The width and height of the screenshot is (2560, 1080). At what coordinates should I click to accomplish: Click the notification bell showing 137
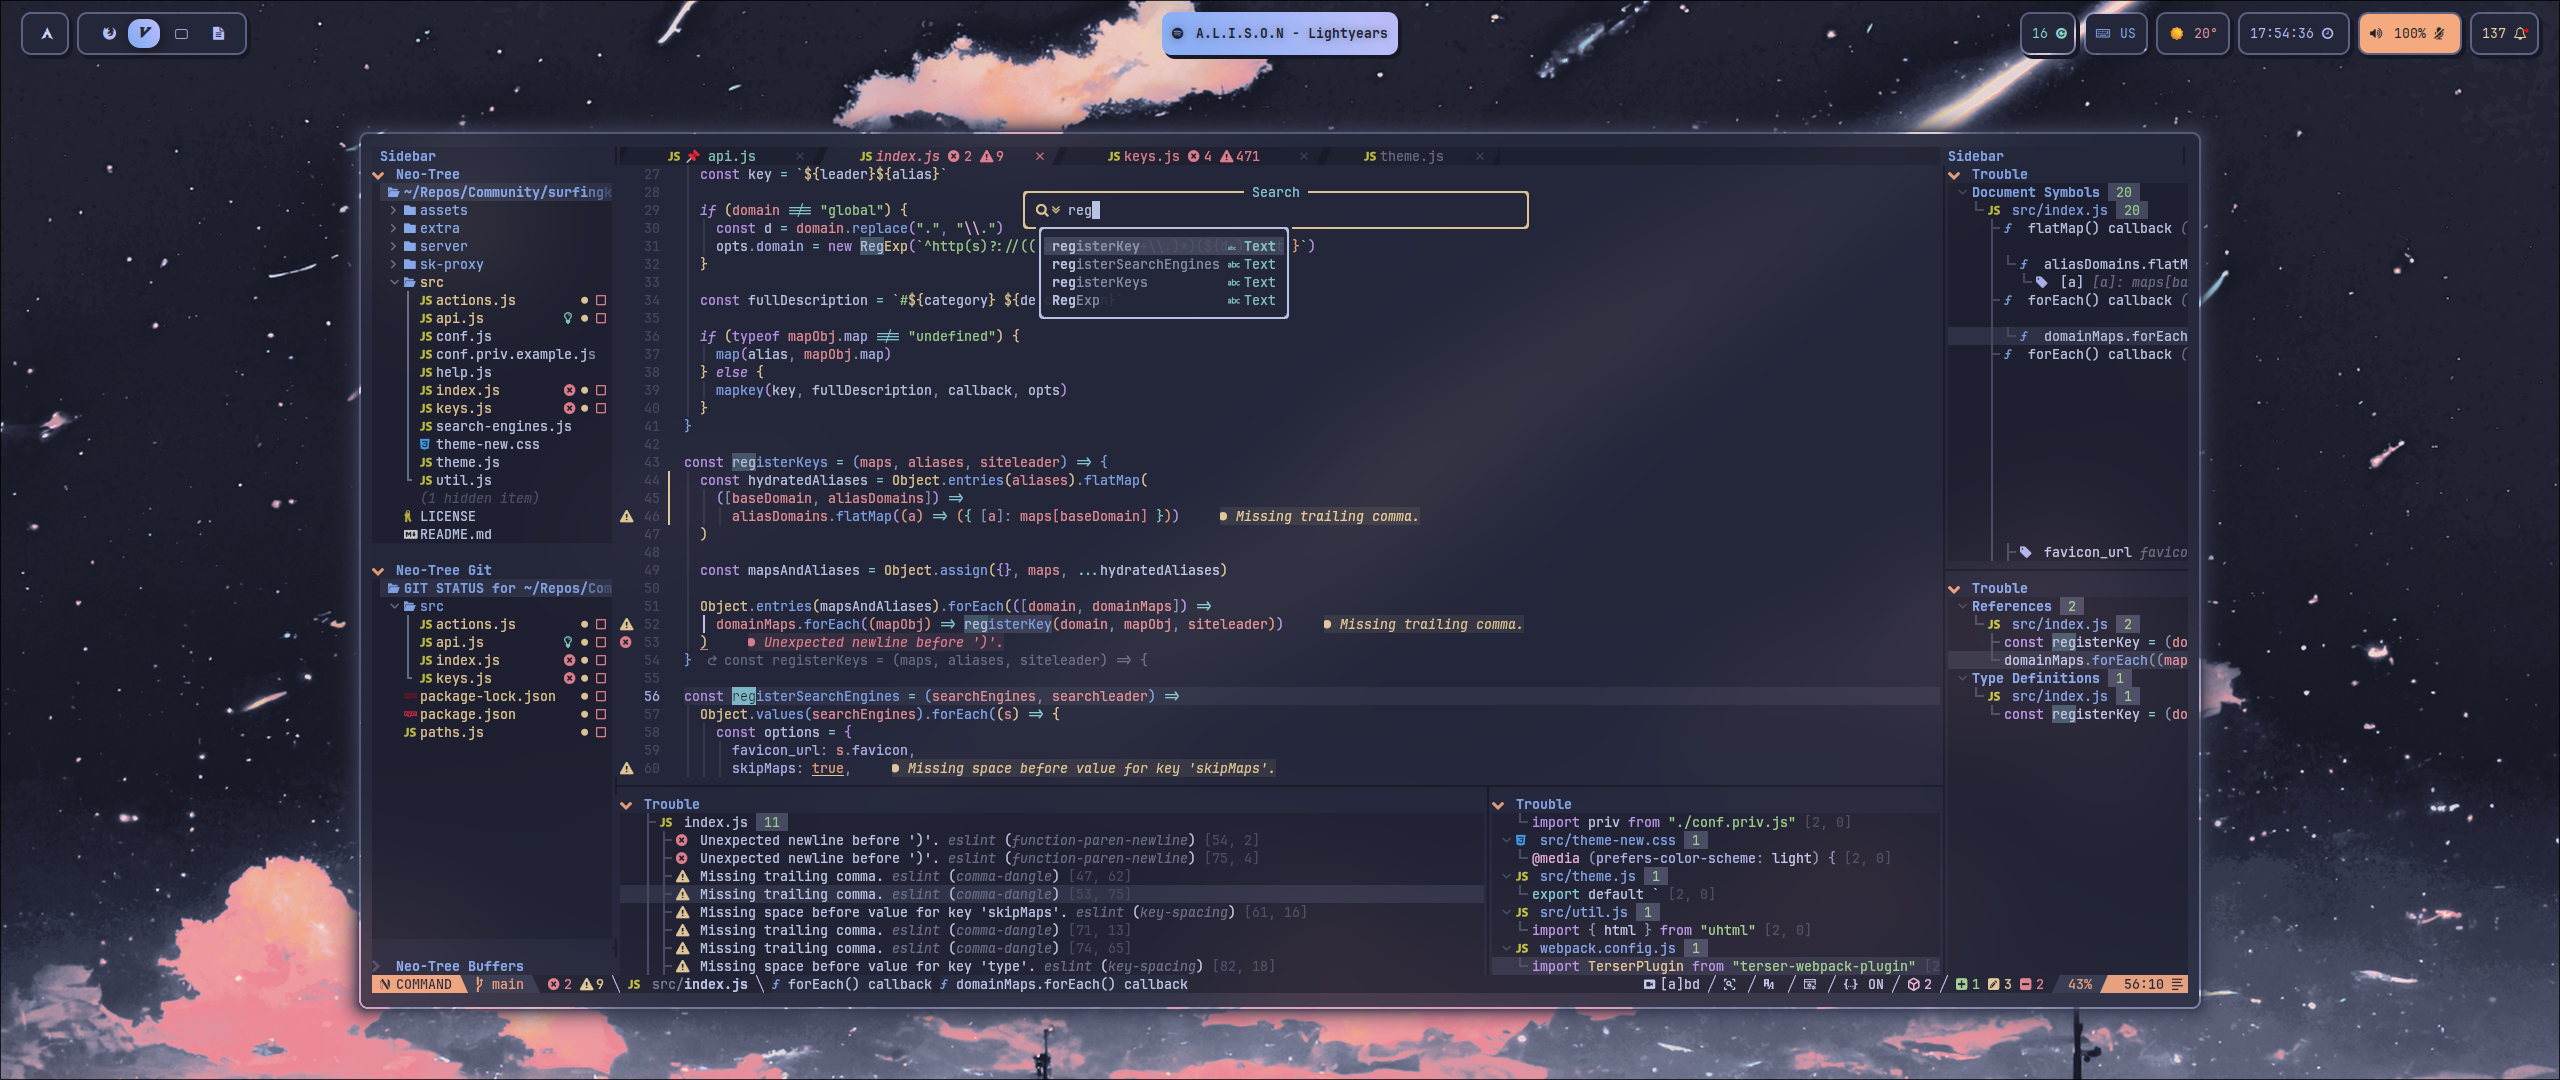pos(2519,33)
